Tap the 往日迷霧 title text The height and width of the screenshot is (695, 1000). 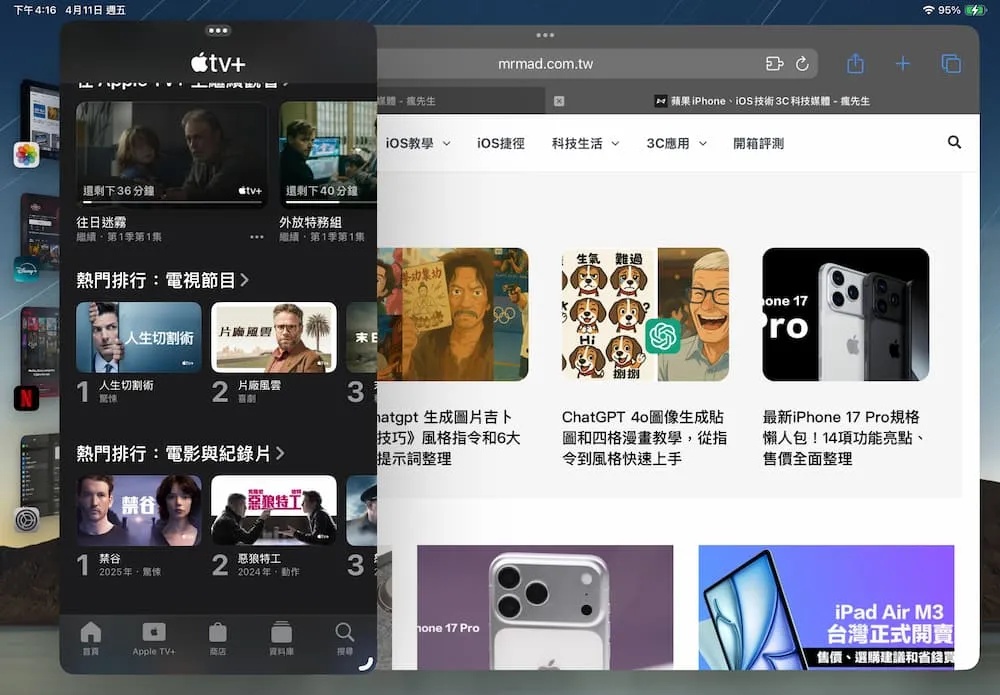101,223
